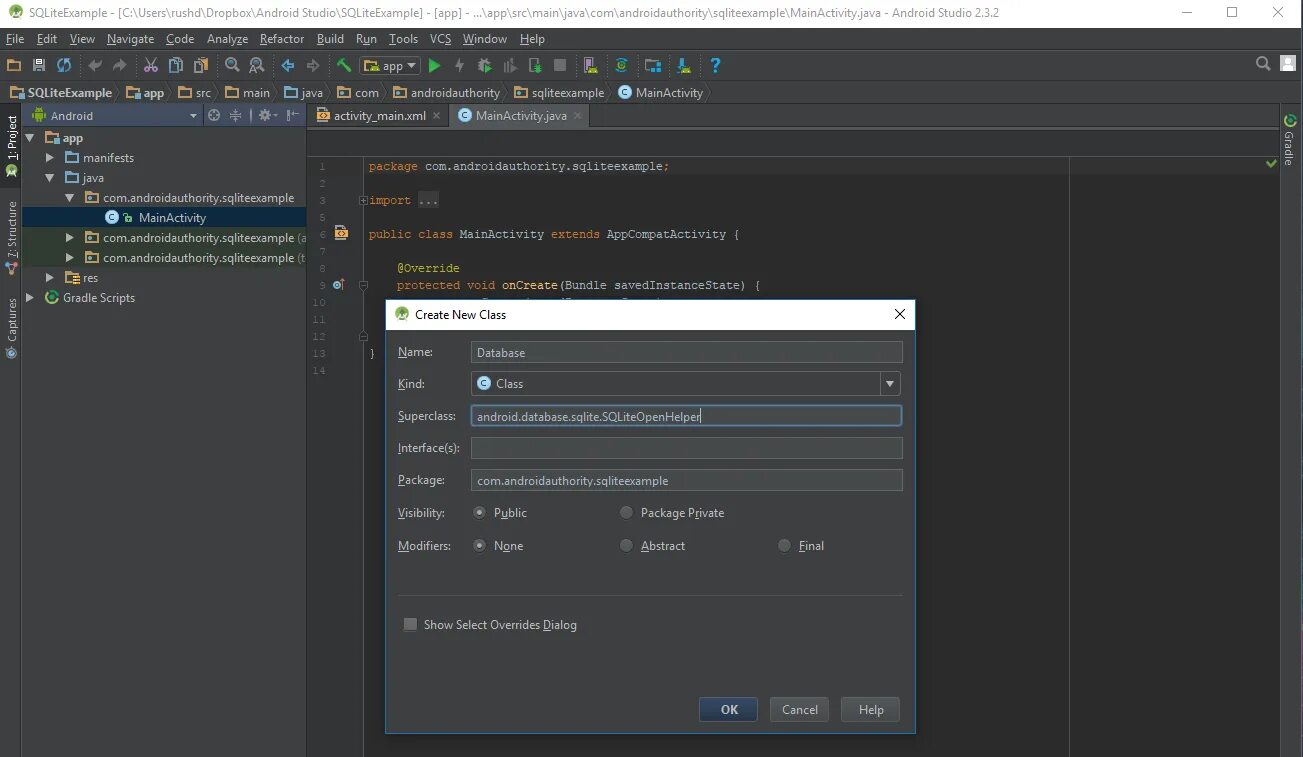Click the Cancel button in dialog

point(800,710)
